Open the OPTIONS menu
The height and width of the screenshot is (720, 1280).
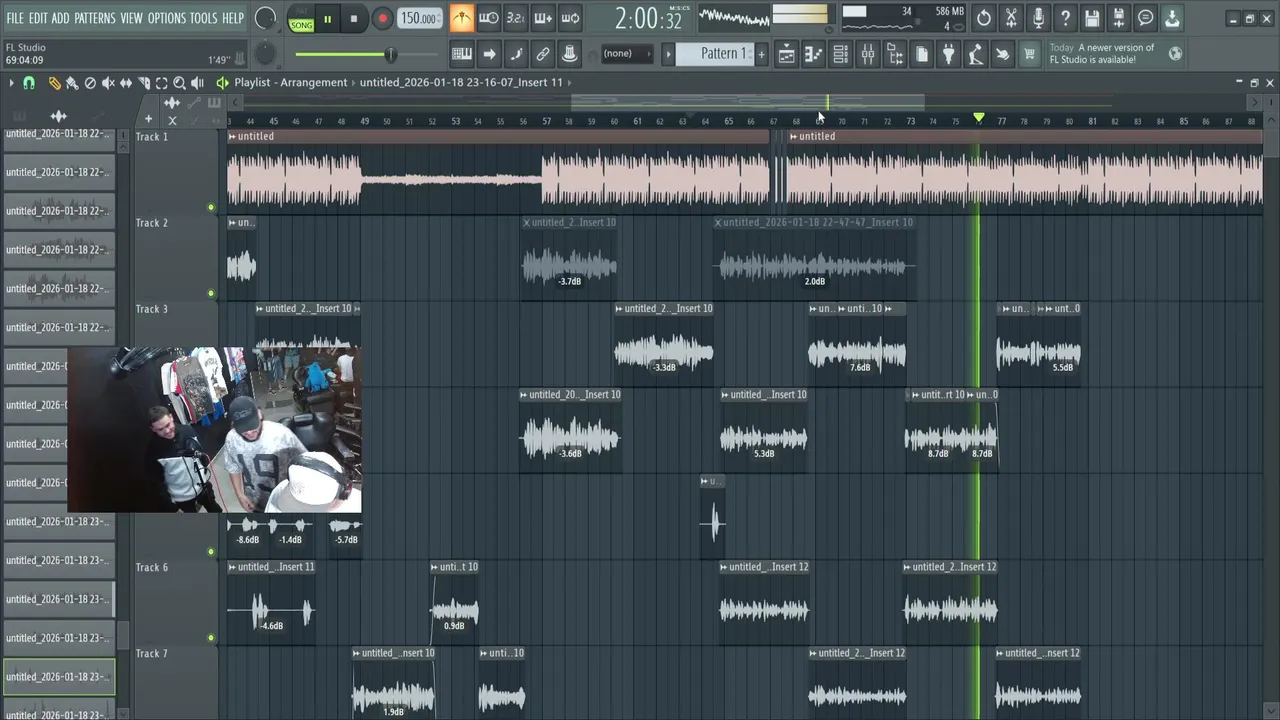click(x=167, y=18)
